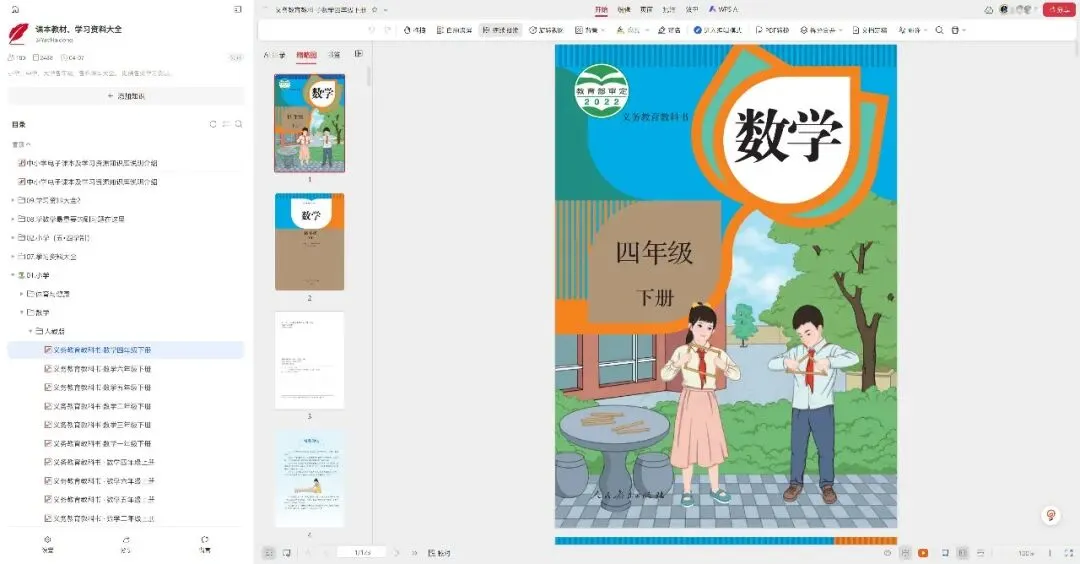
Task: Click the orange play slideshow icon in status bar
Action: click(x=923, y=553)
